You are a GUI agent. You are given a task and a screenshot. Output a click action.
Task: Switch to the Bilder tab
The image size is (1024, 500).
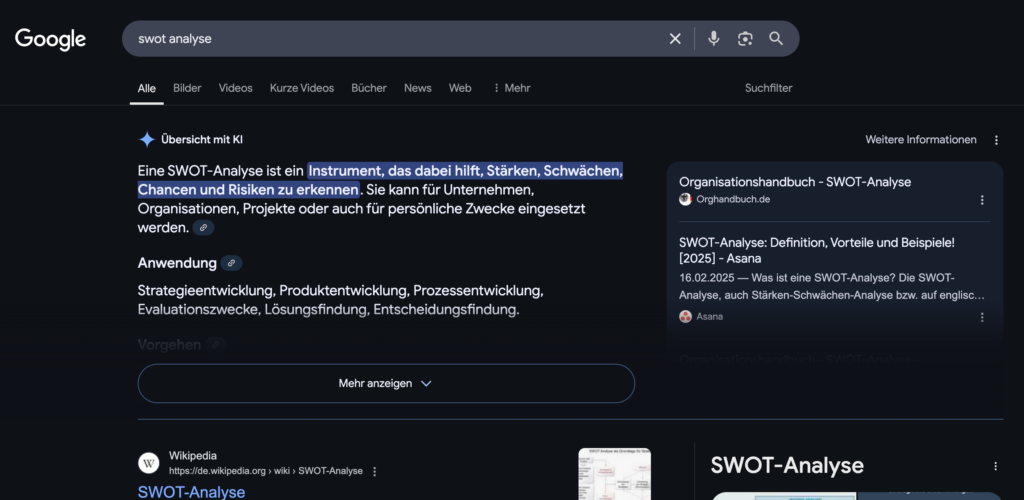pyautogui.click(x=187, y=88)
